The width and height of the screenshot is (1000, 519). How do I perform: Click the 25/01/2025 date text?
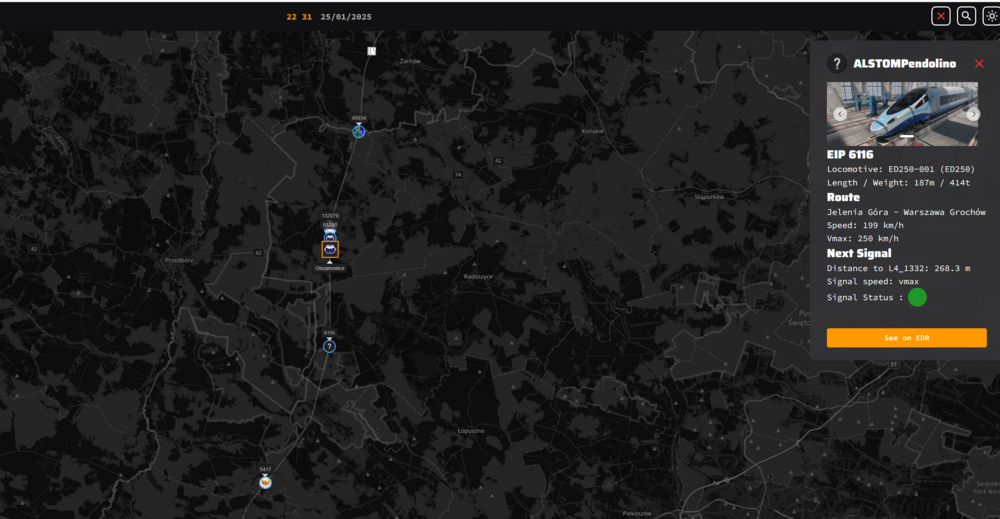pyautogui.click(x=346, y=17)
